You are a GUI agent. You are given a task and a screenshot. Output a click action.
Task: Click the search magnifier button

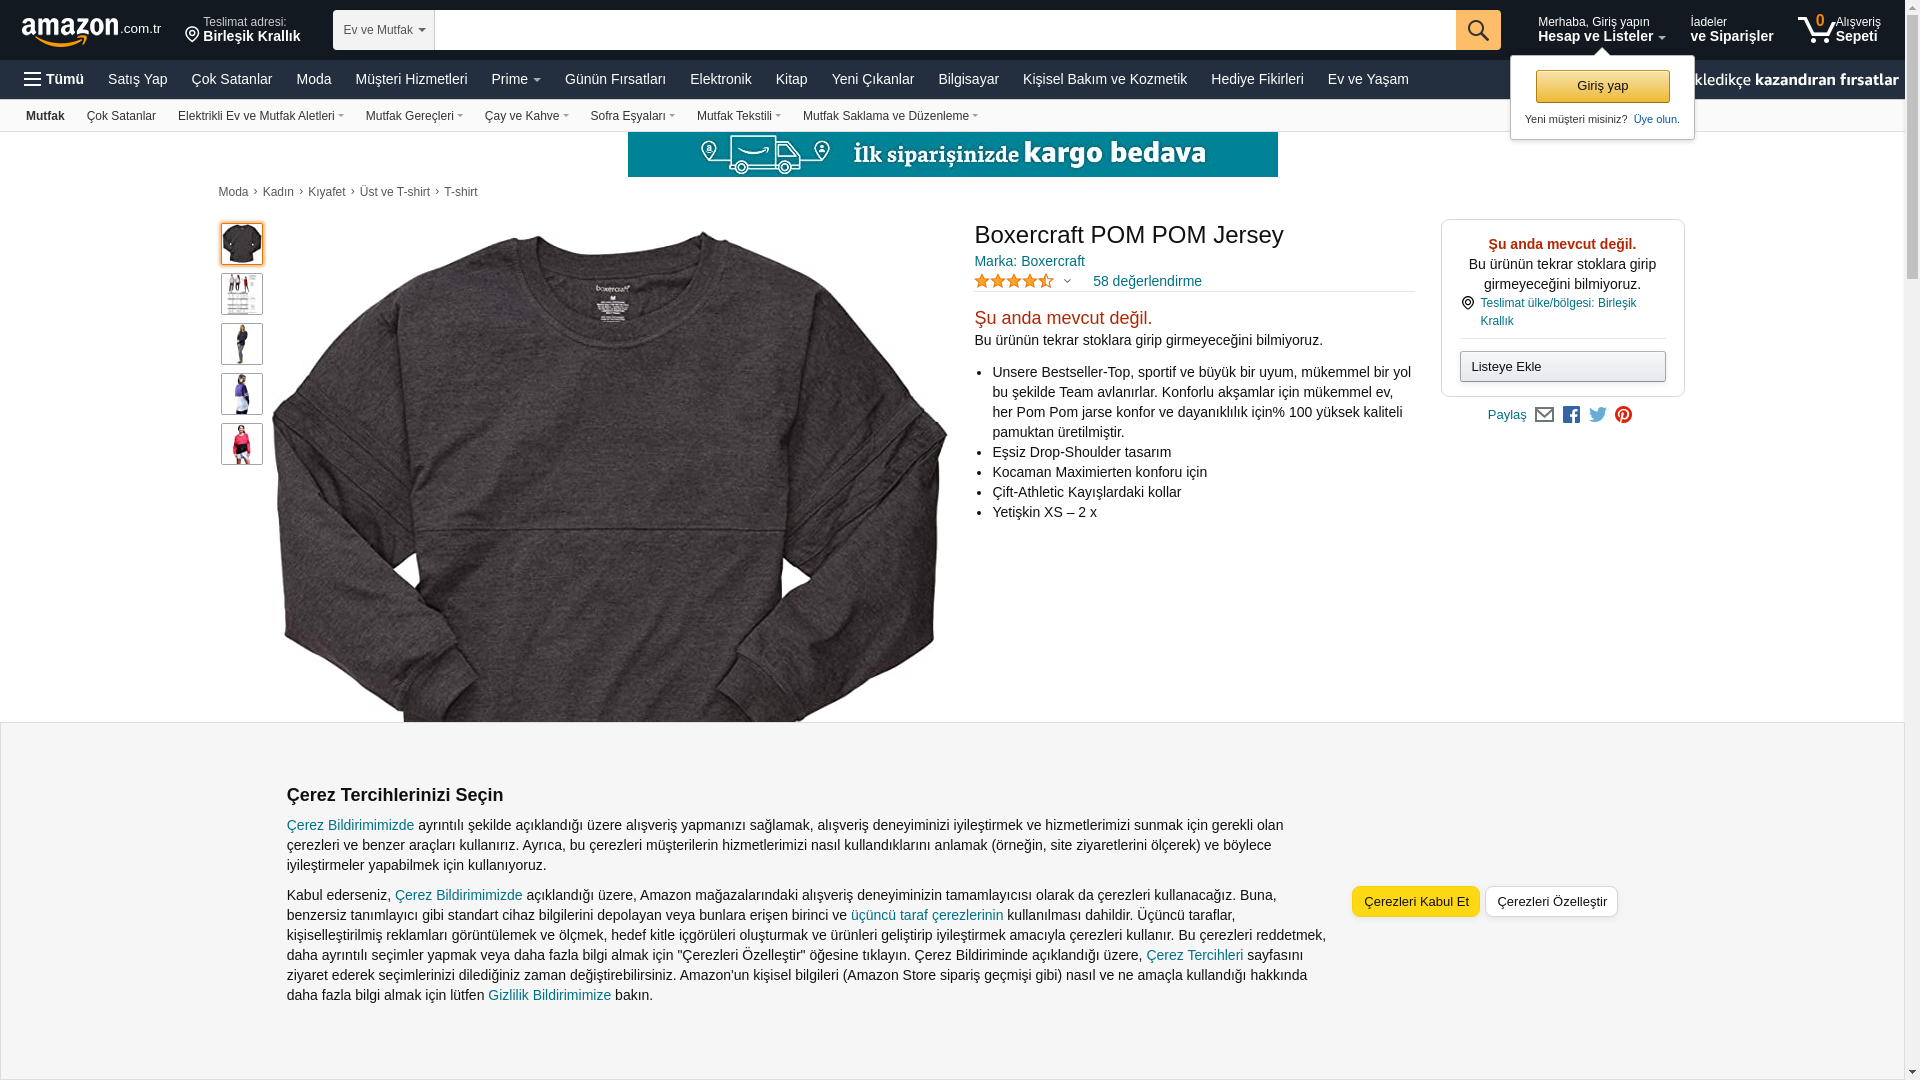click(x=1478, y=30)
